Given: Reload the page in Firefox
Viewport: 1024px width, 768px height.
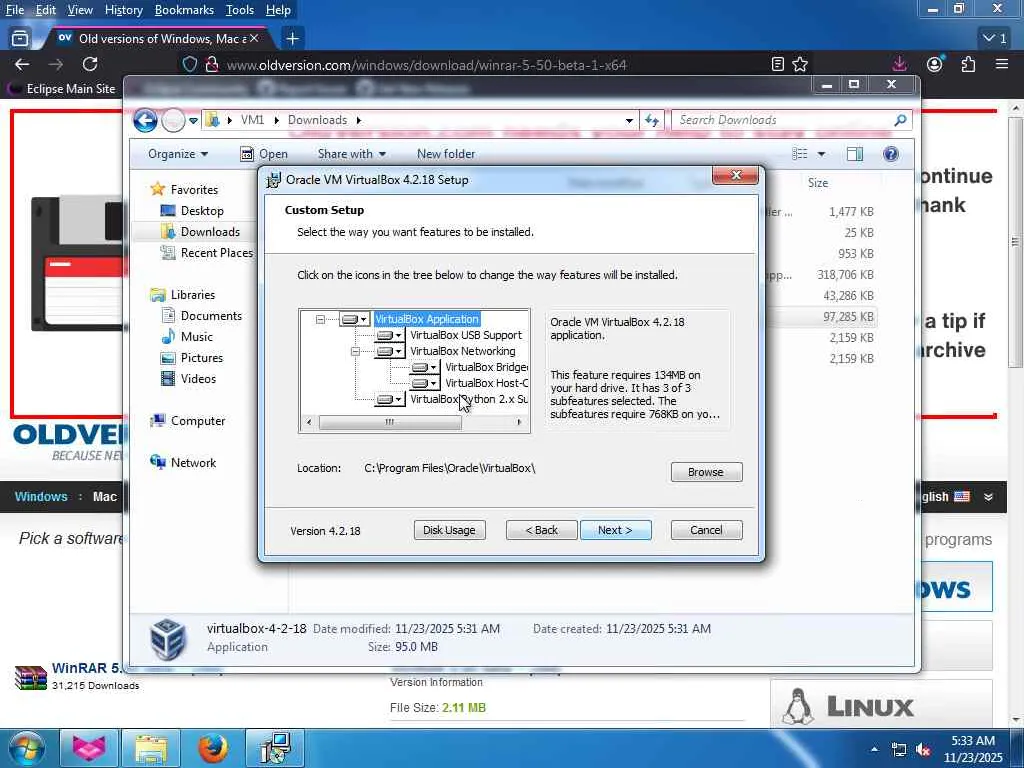Looking at the screenshot, I should [90, 64].
